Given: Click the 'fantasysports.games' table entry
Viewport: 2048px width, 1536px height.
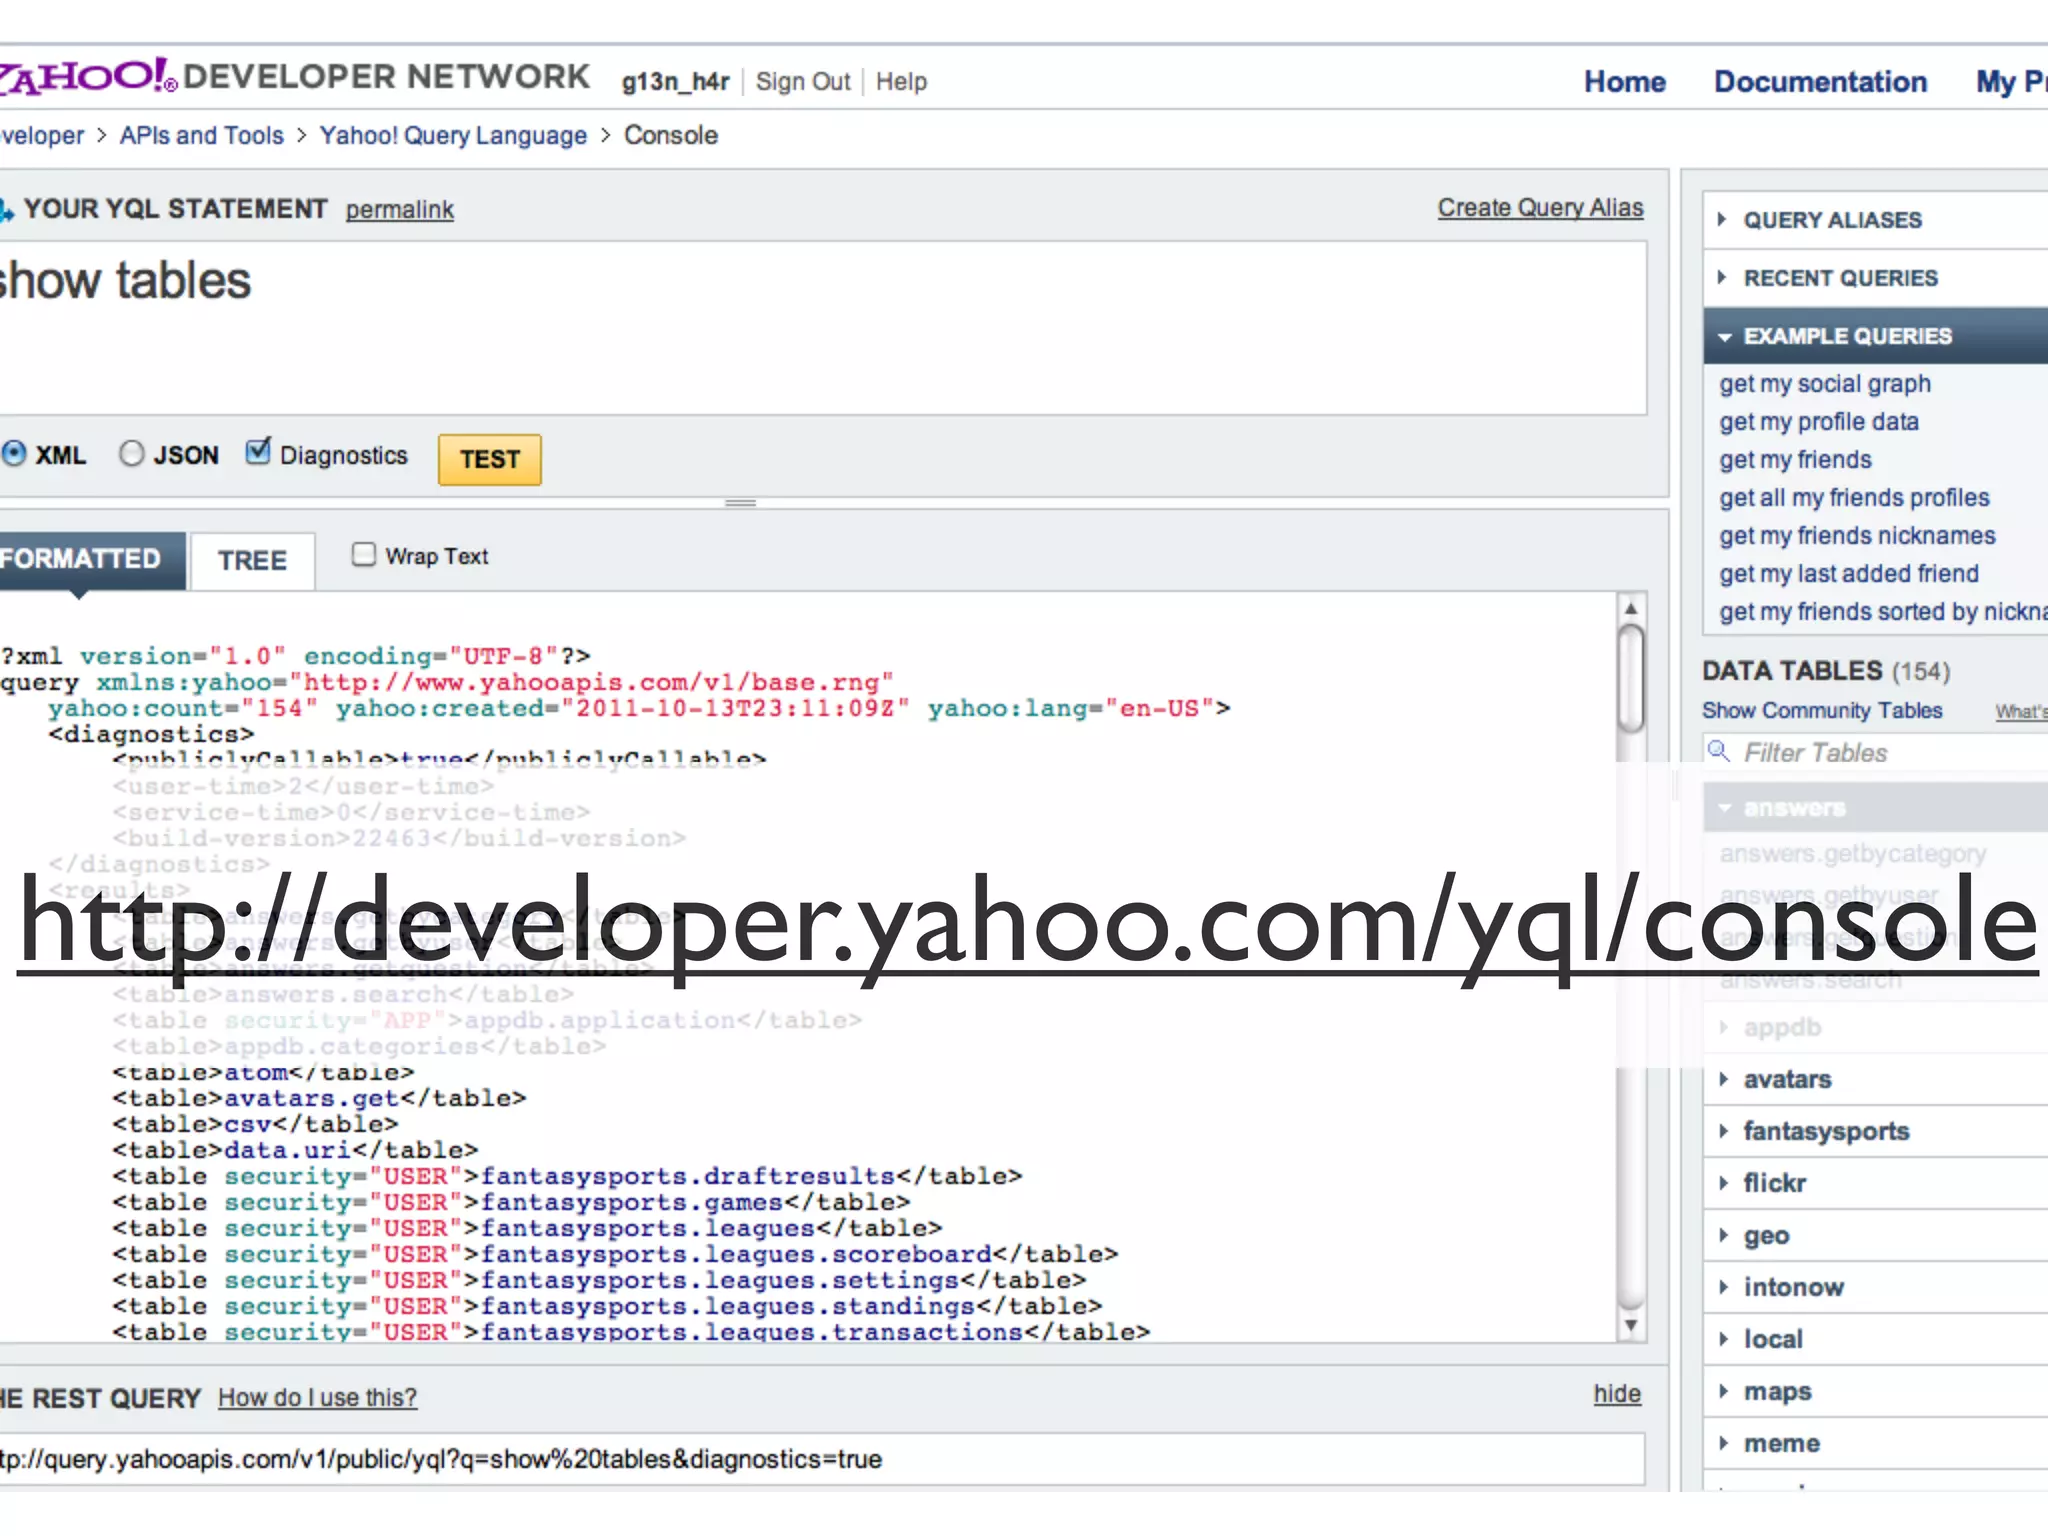Looking at the screenshot, I should click(x=511, y=1203).
